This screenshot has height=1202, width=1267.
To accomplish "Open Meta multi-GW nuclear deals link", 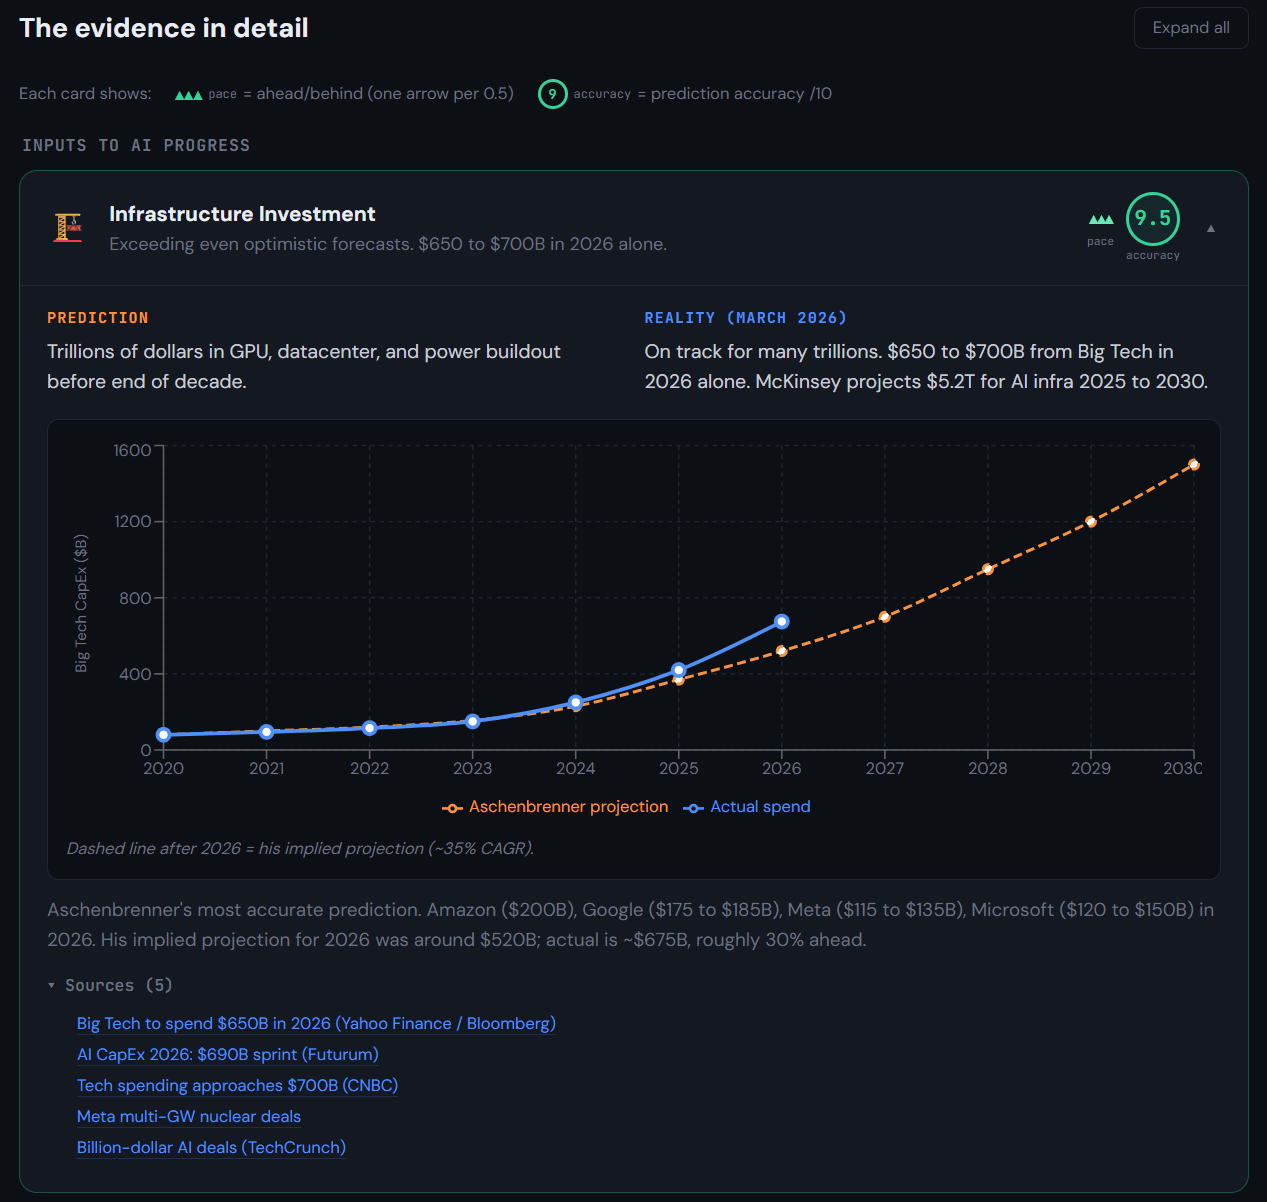I will [x=188, y=1116].
